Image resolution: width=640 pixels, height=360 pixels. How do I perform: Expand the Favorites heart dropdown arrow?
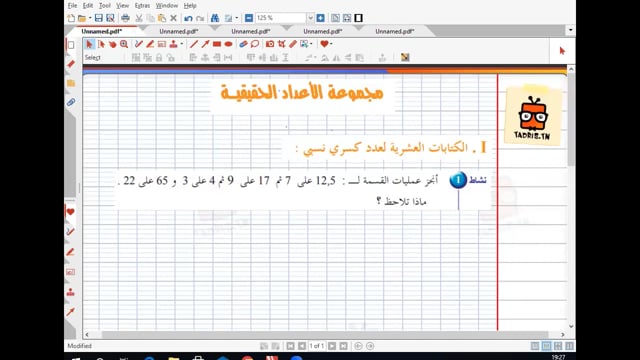[331, 44]
